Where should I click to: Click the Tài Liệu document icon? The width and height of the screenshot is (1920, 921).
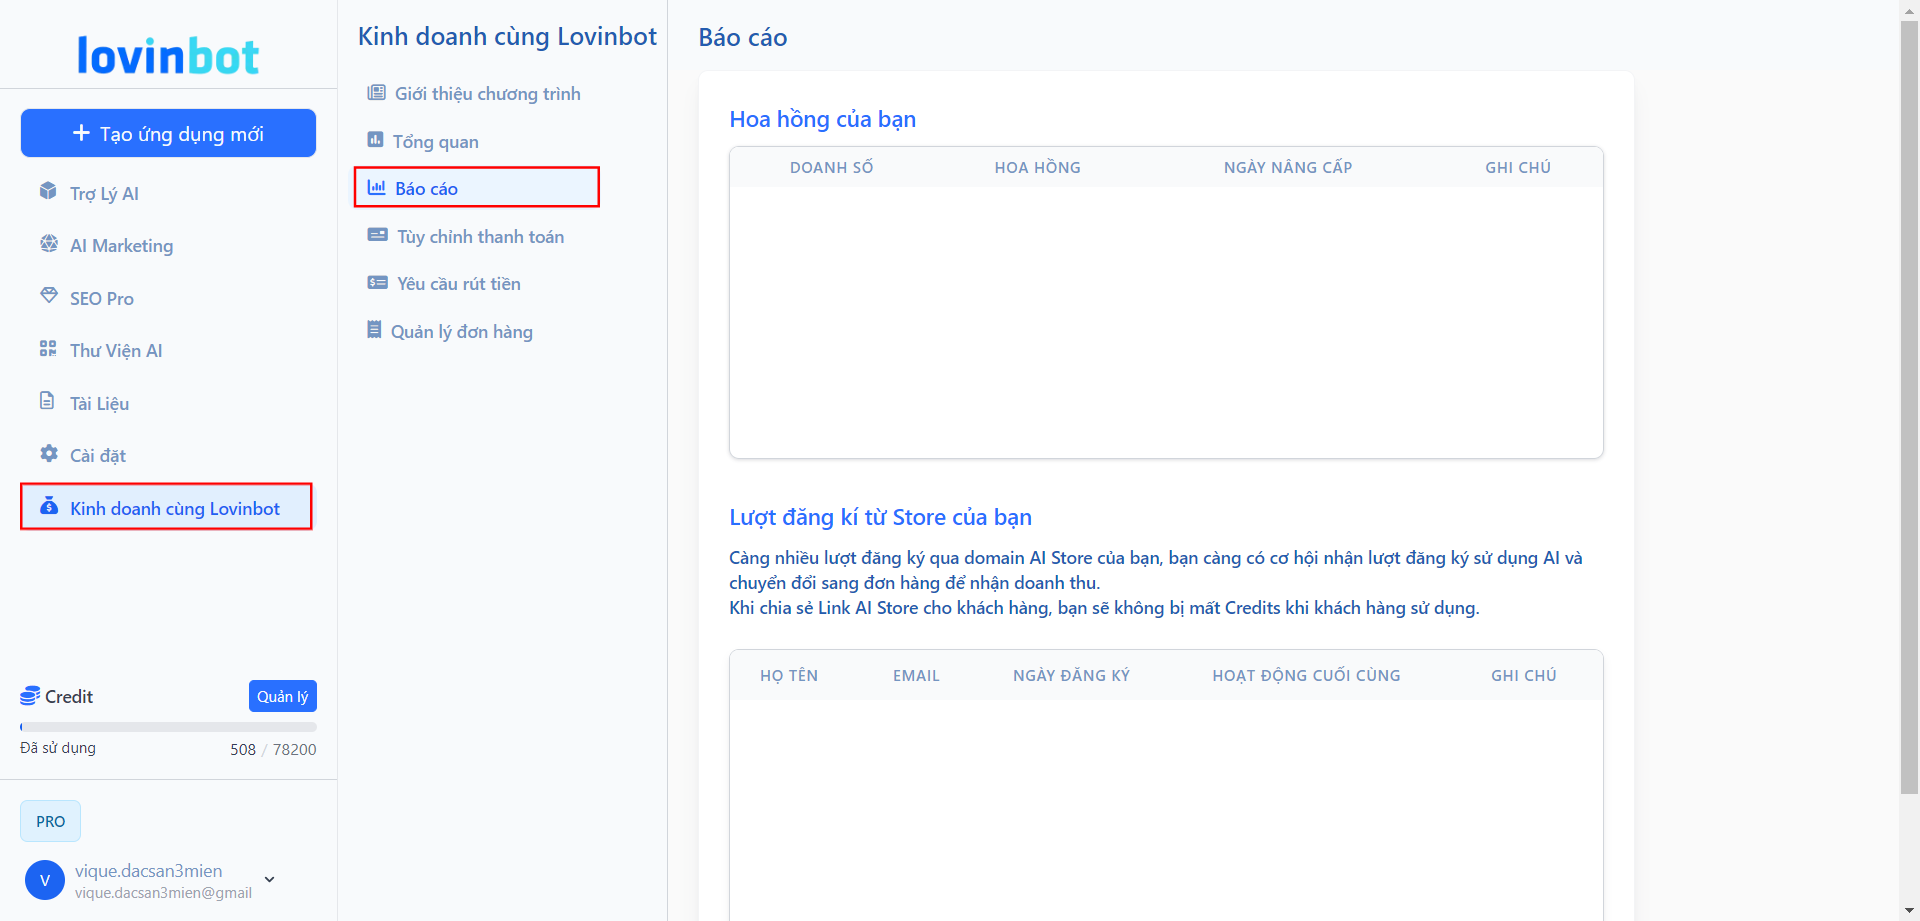click(x=47, y=401)
